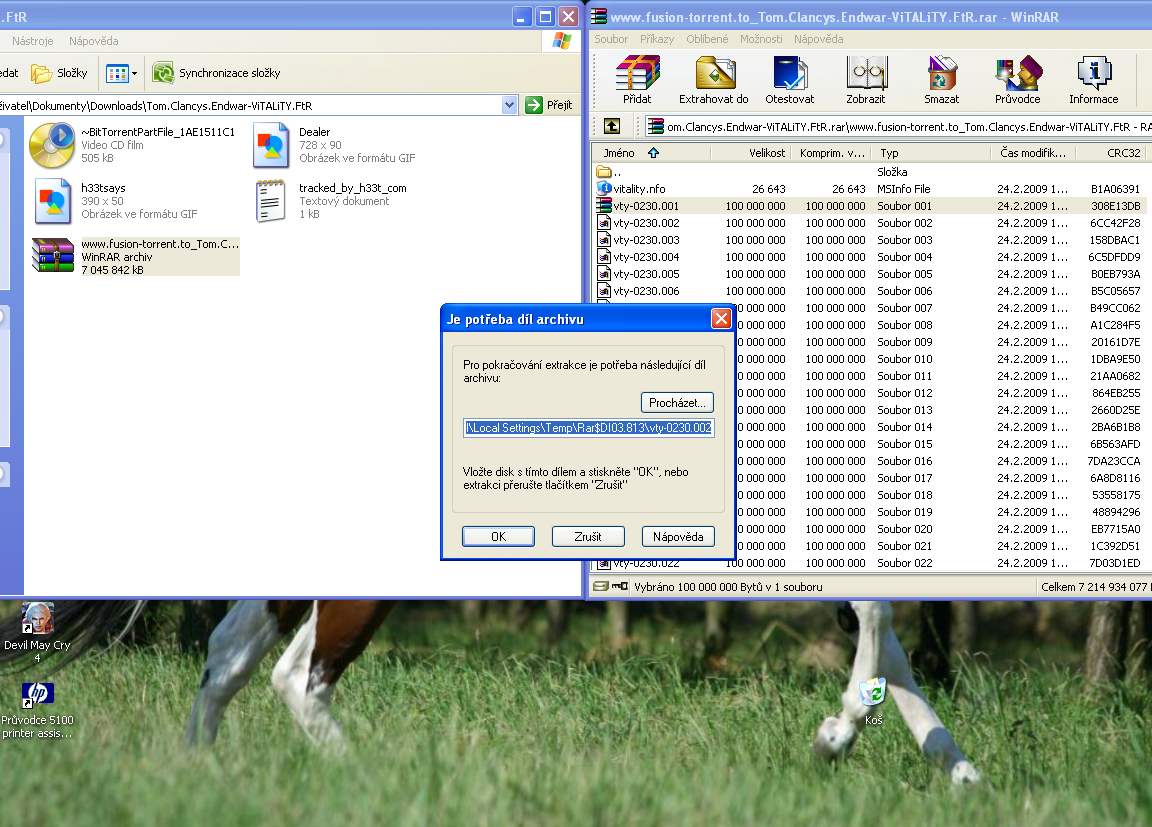Select the 'Soubor 010' type cell
This screenshot has width=1152, height=827.
click(904, 358)
